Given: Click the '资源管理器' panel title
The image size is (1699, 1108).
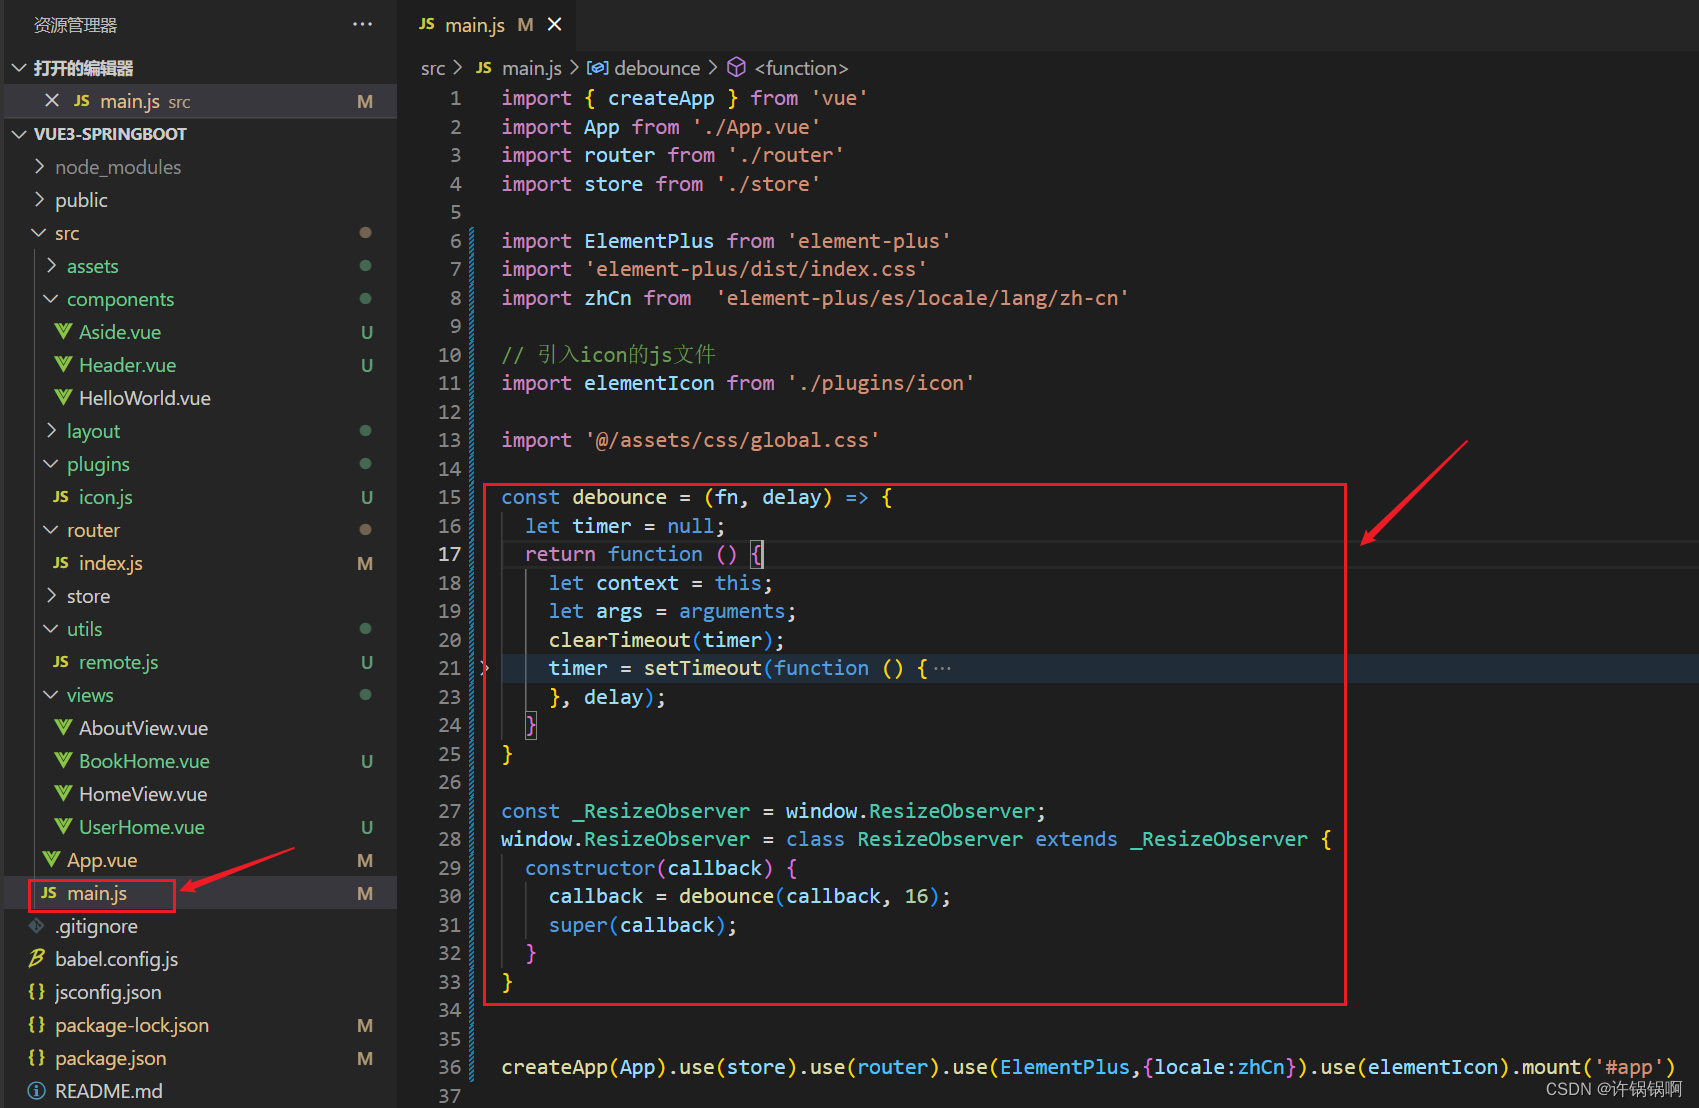Looking at the screenshot, I should [76, 25].
